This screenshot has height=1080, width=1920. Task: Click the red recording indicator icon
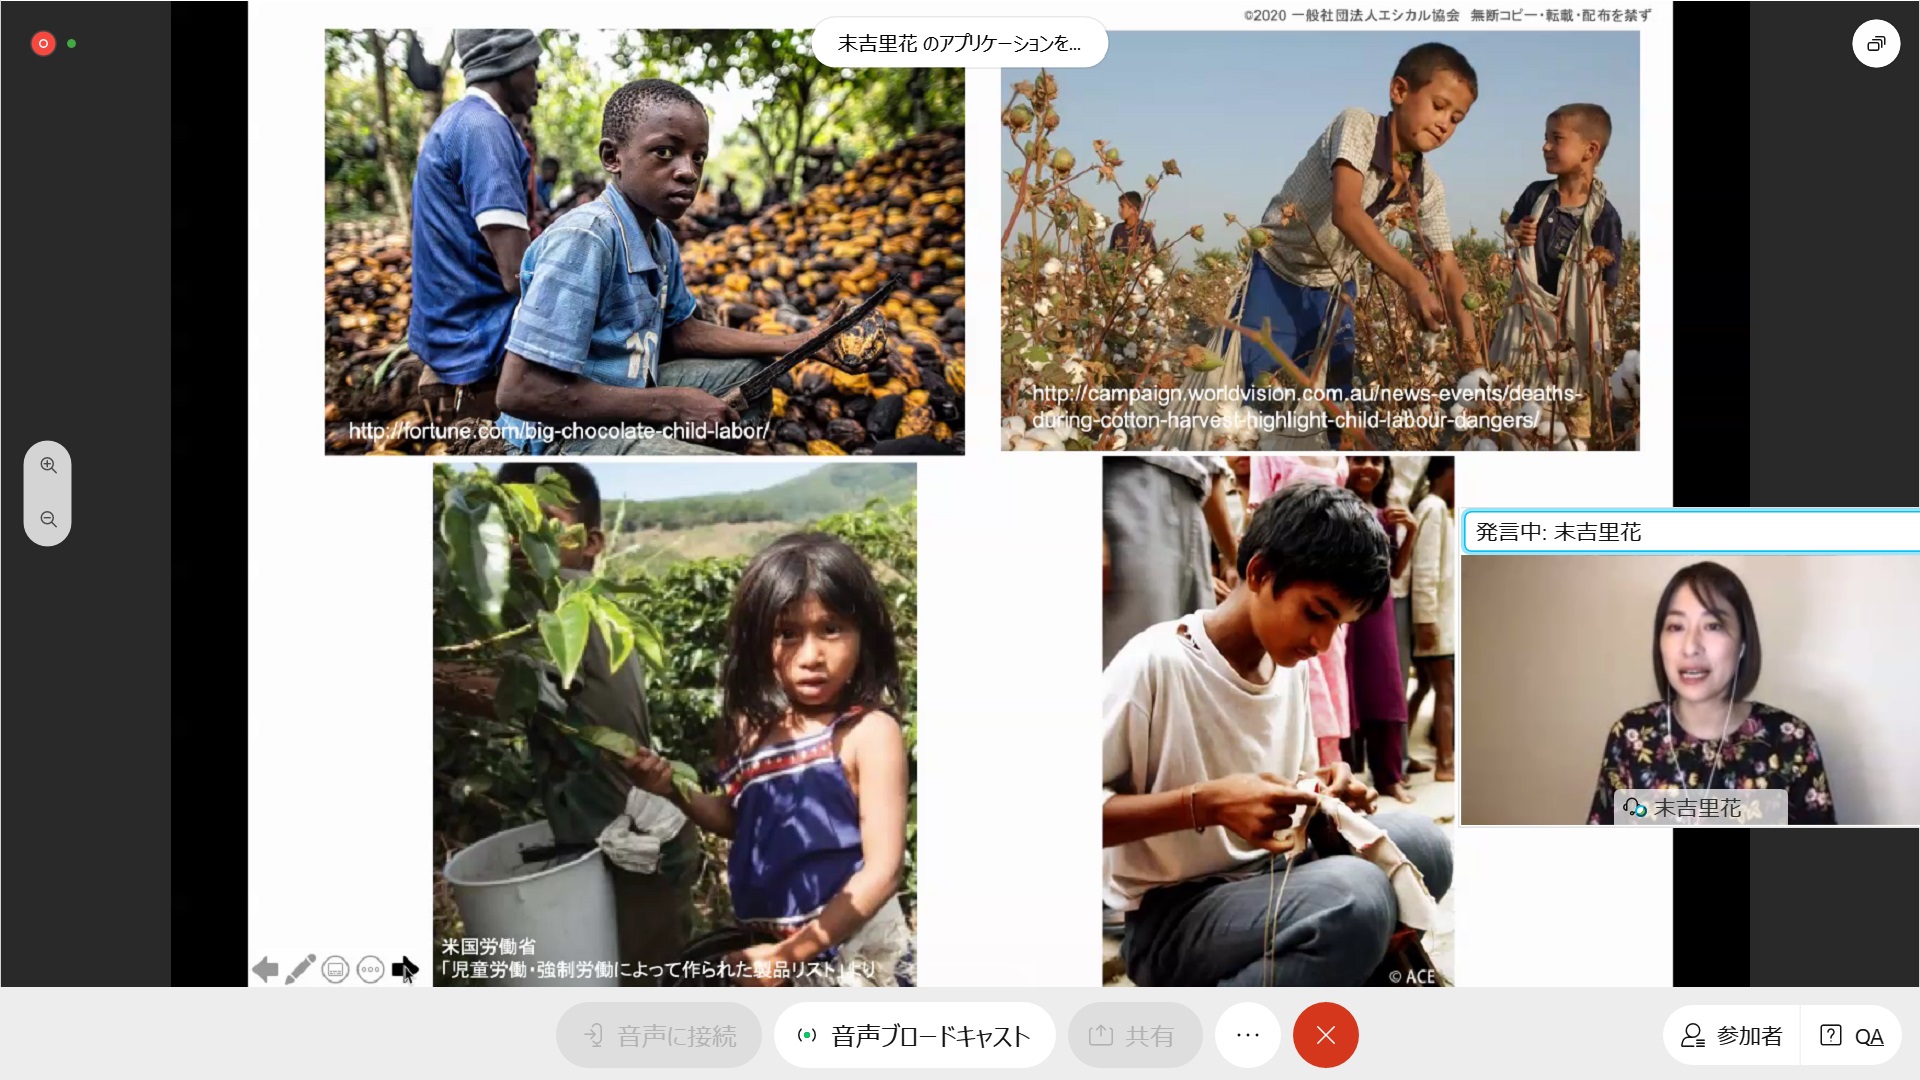[43, 44]
